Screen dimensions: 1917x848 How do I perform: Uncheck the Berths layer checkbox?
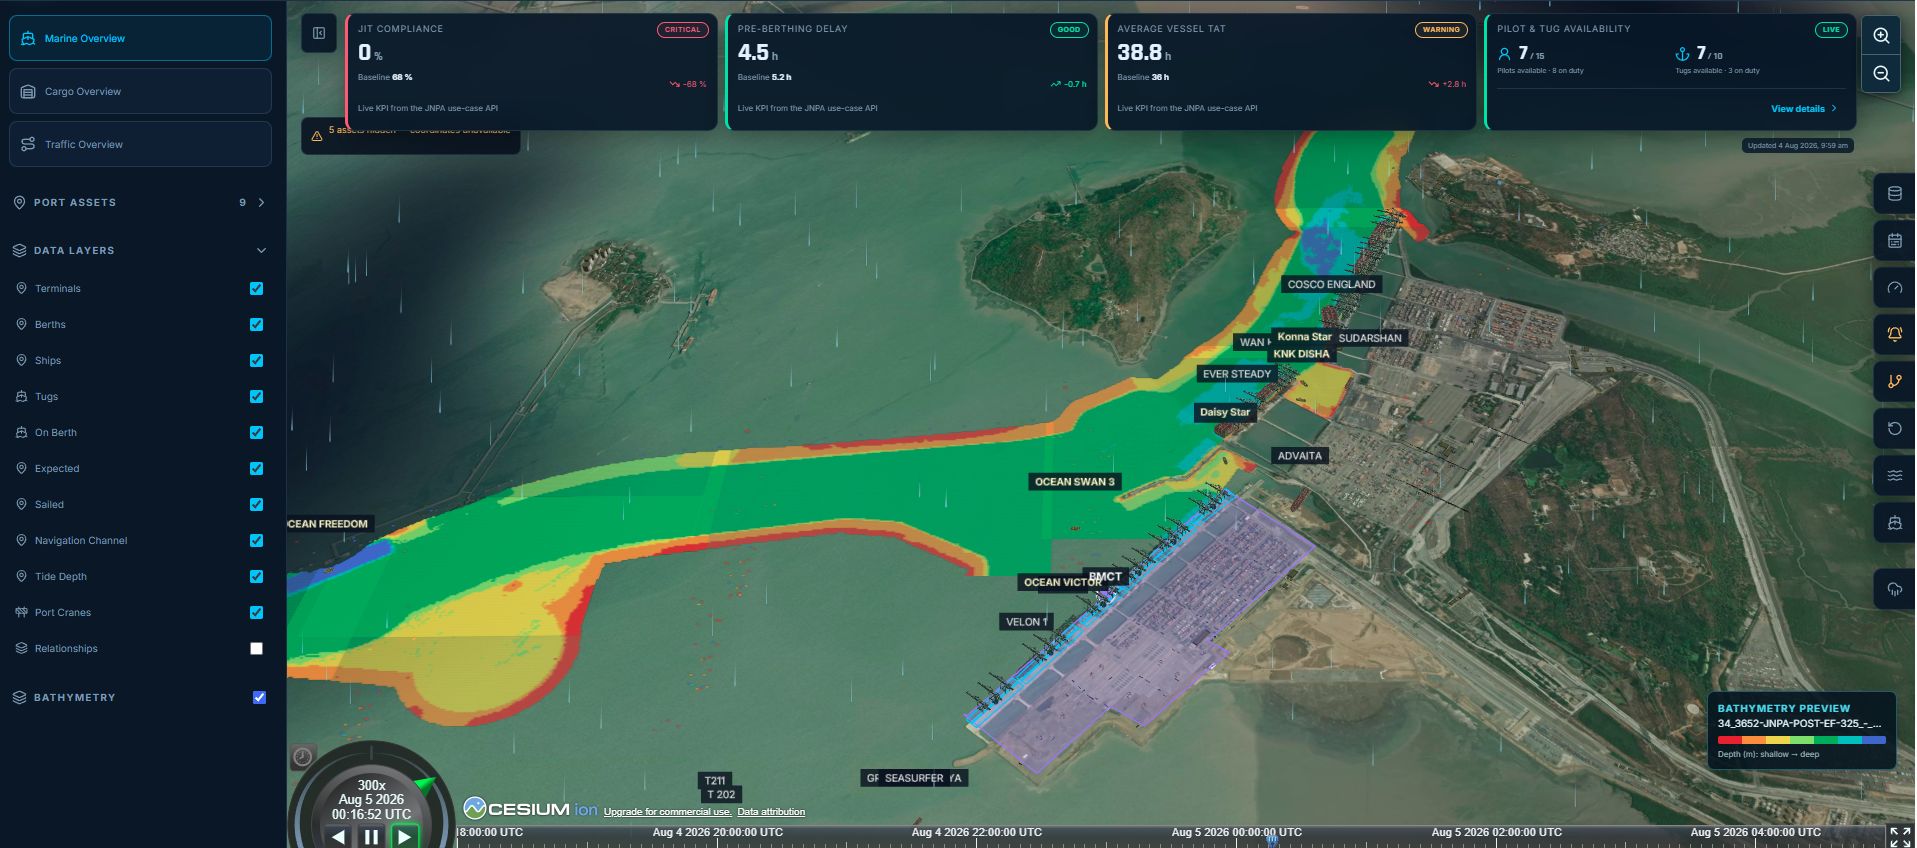[x=256, y=324]
